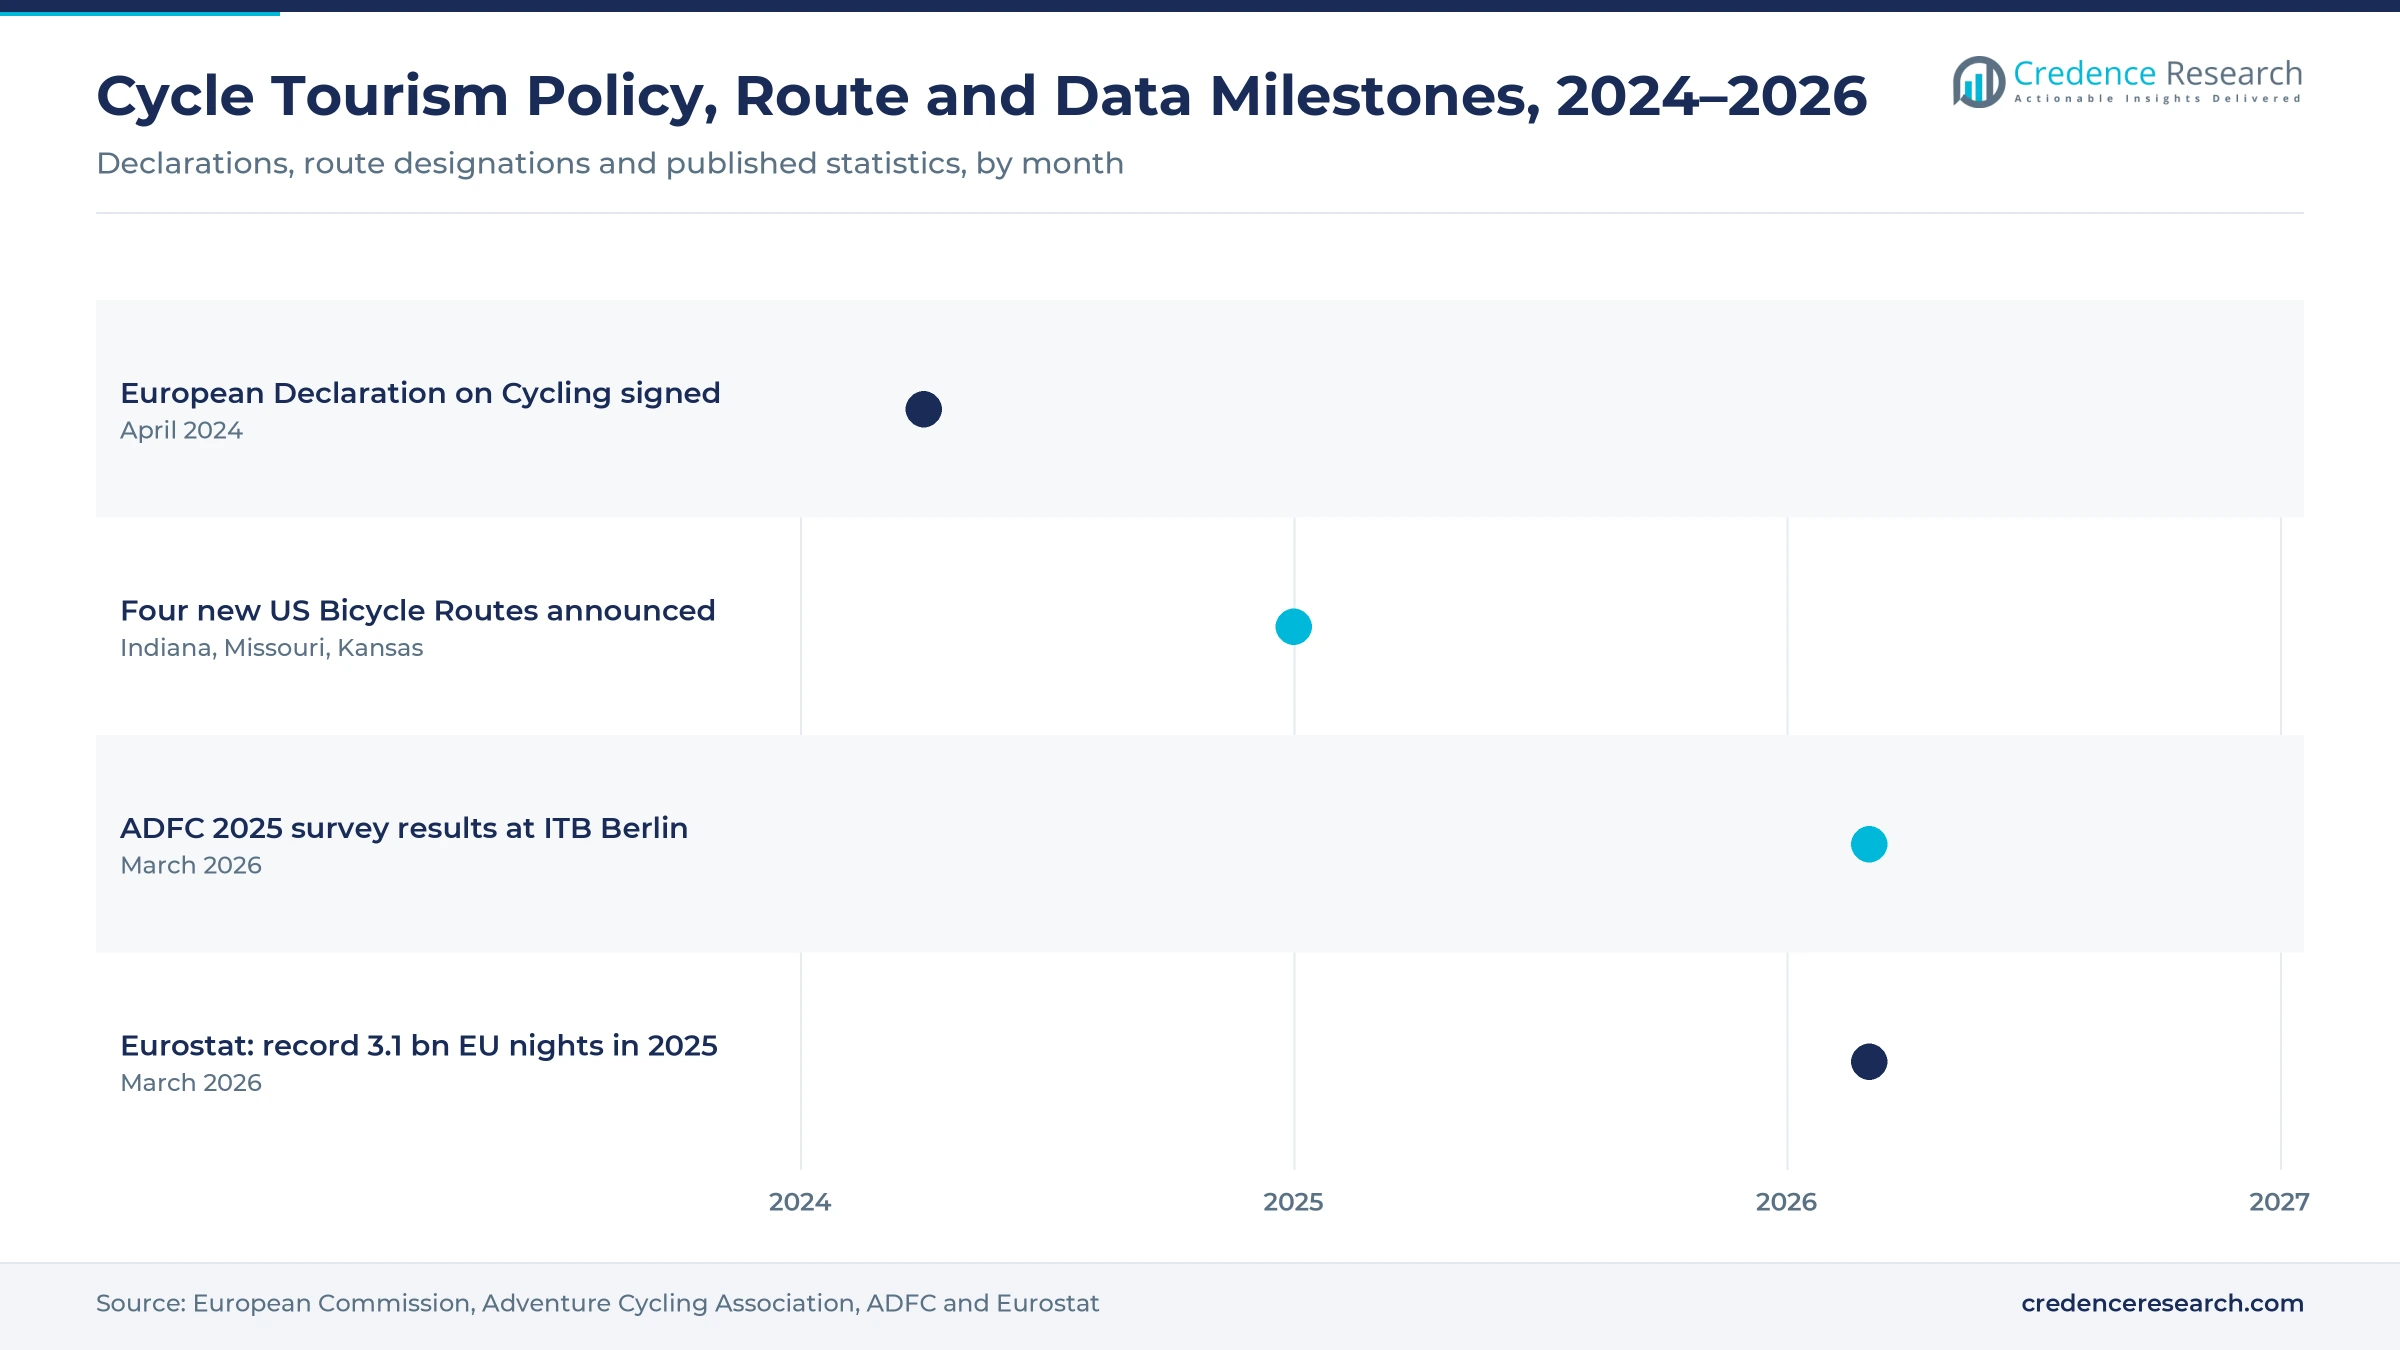Click 'March 2026' under the Eurostat row
Viewport: 2400px width, 1350px height.
click(191, 1083)
